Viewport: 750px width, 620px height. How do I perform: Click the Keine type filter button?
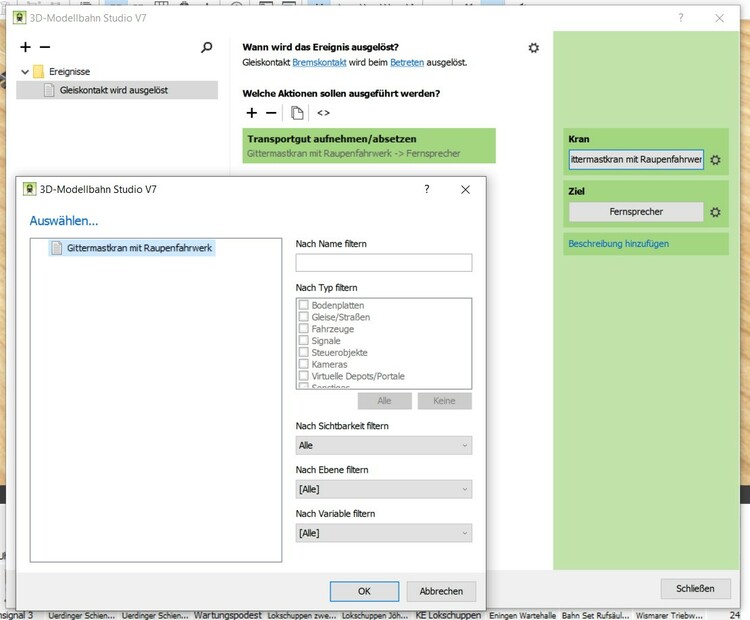pyautogui.click(x=444, y=401)
